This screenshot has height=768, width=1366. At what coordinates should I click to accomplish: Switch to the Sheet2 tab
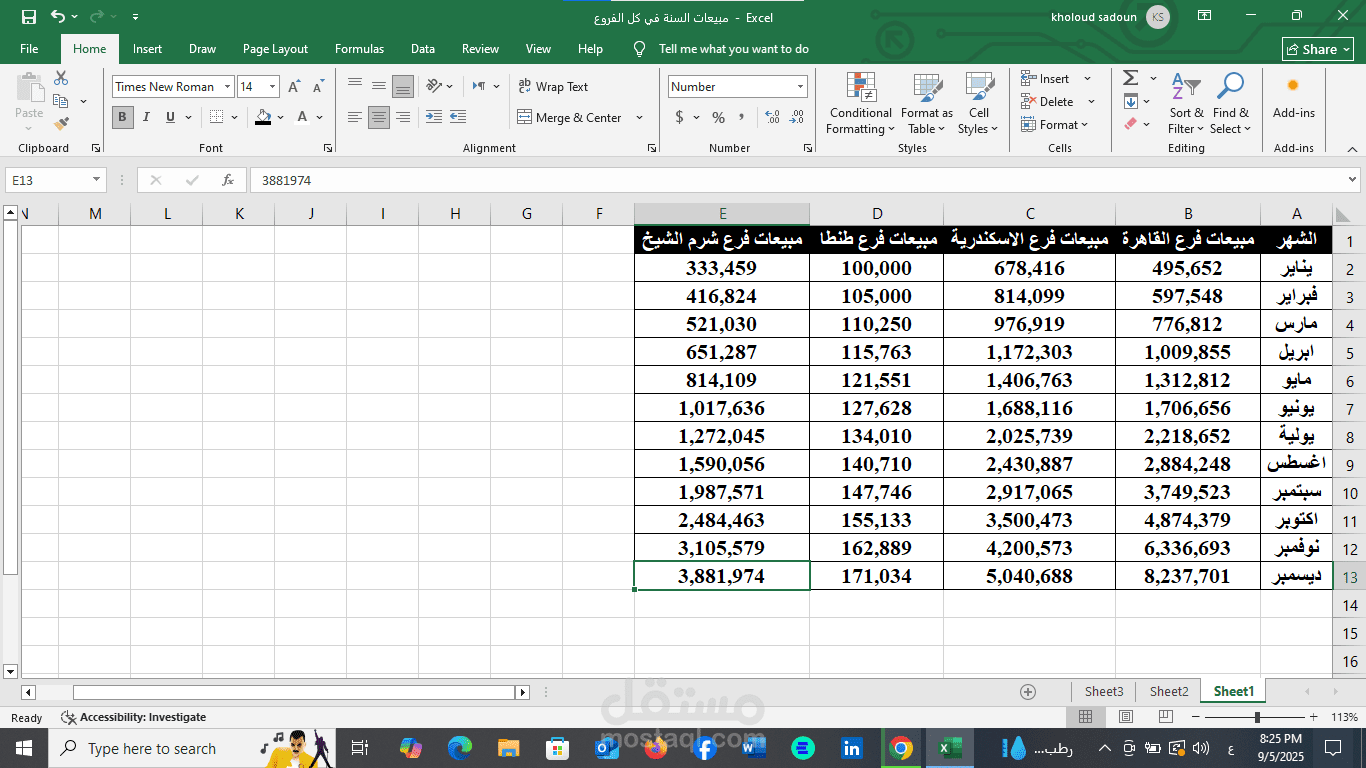(1168, 691)
